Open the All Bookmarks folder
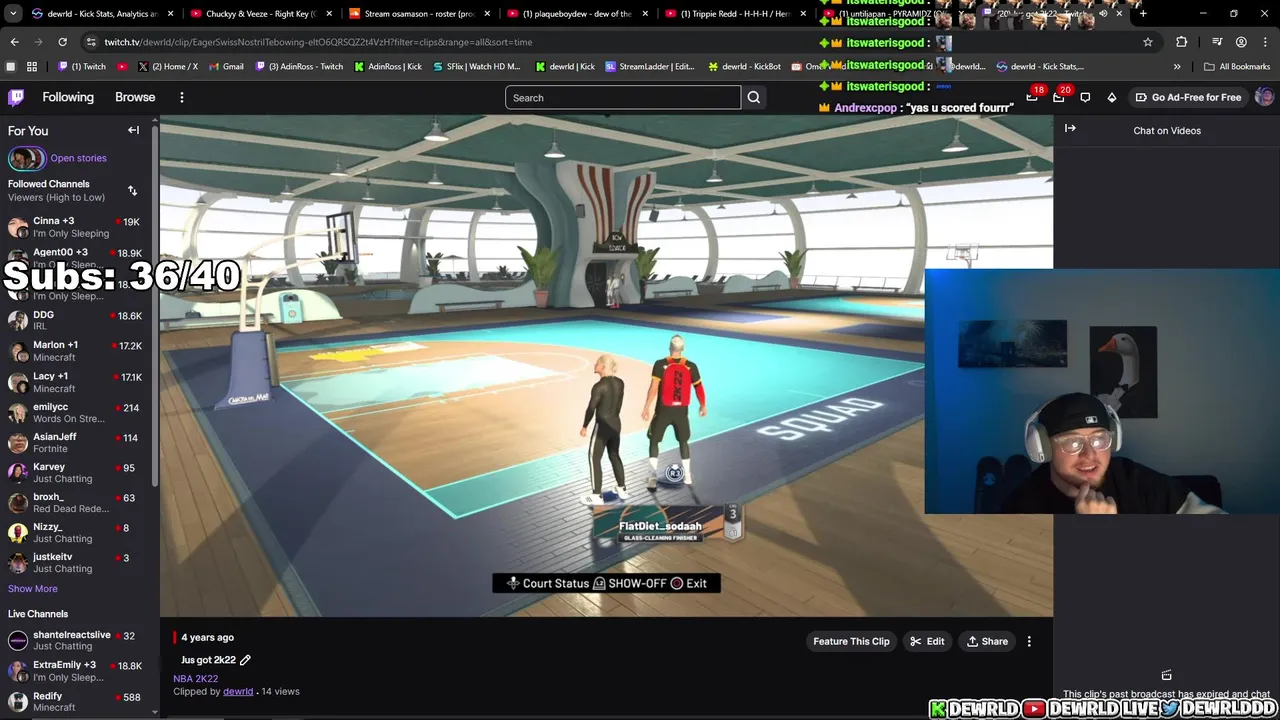This screenshot has height=720, width=1280. coord(1237,66)
